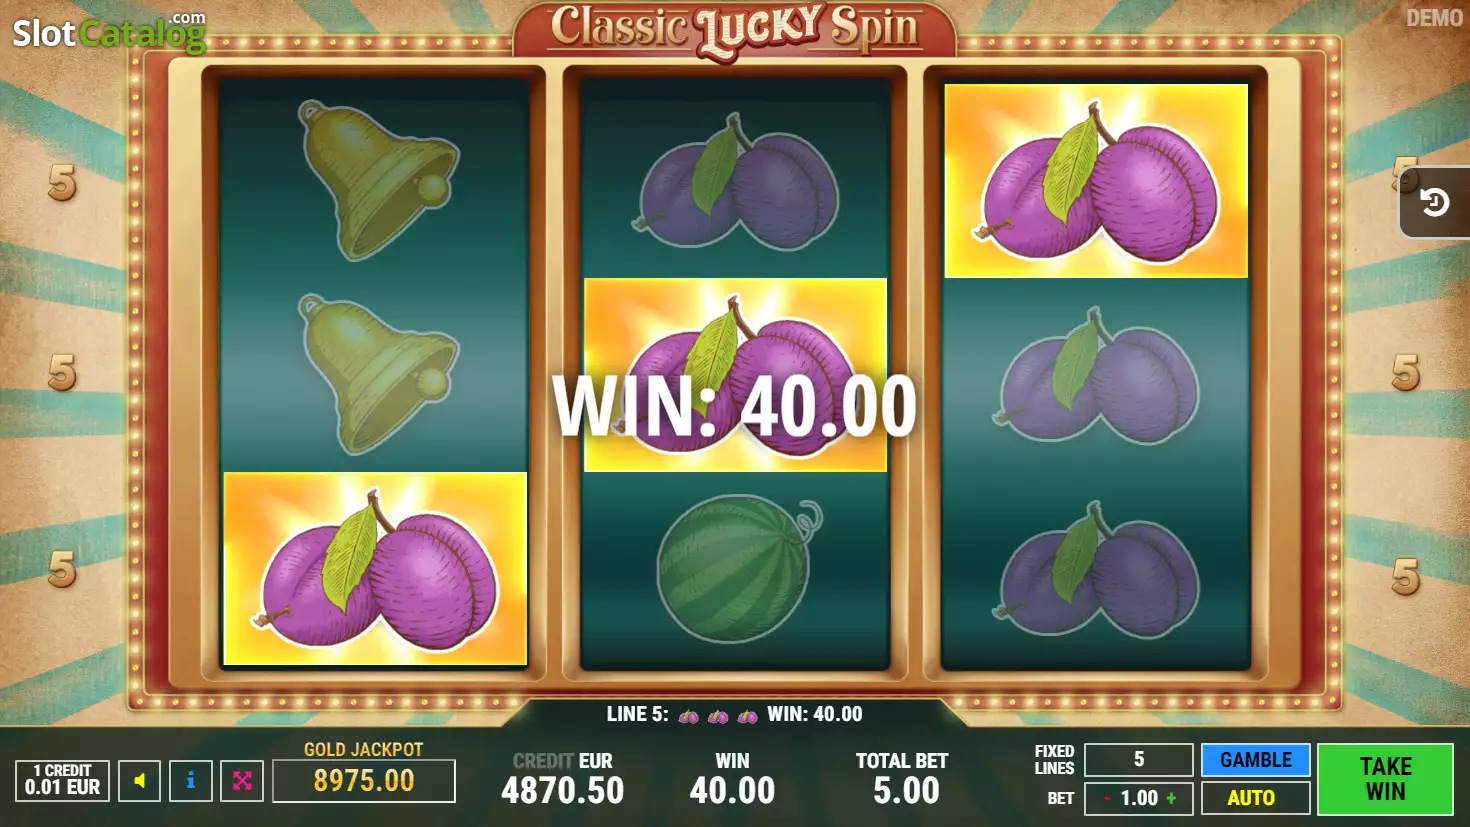Click the watermelon symbol on the middle reel
Viewport: 1470px width, 827px height.
click(x=735, y=569)
